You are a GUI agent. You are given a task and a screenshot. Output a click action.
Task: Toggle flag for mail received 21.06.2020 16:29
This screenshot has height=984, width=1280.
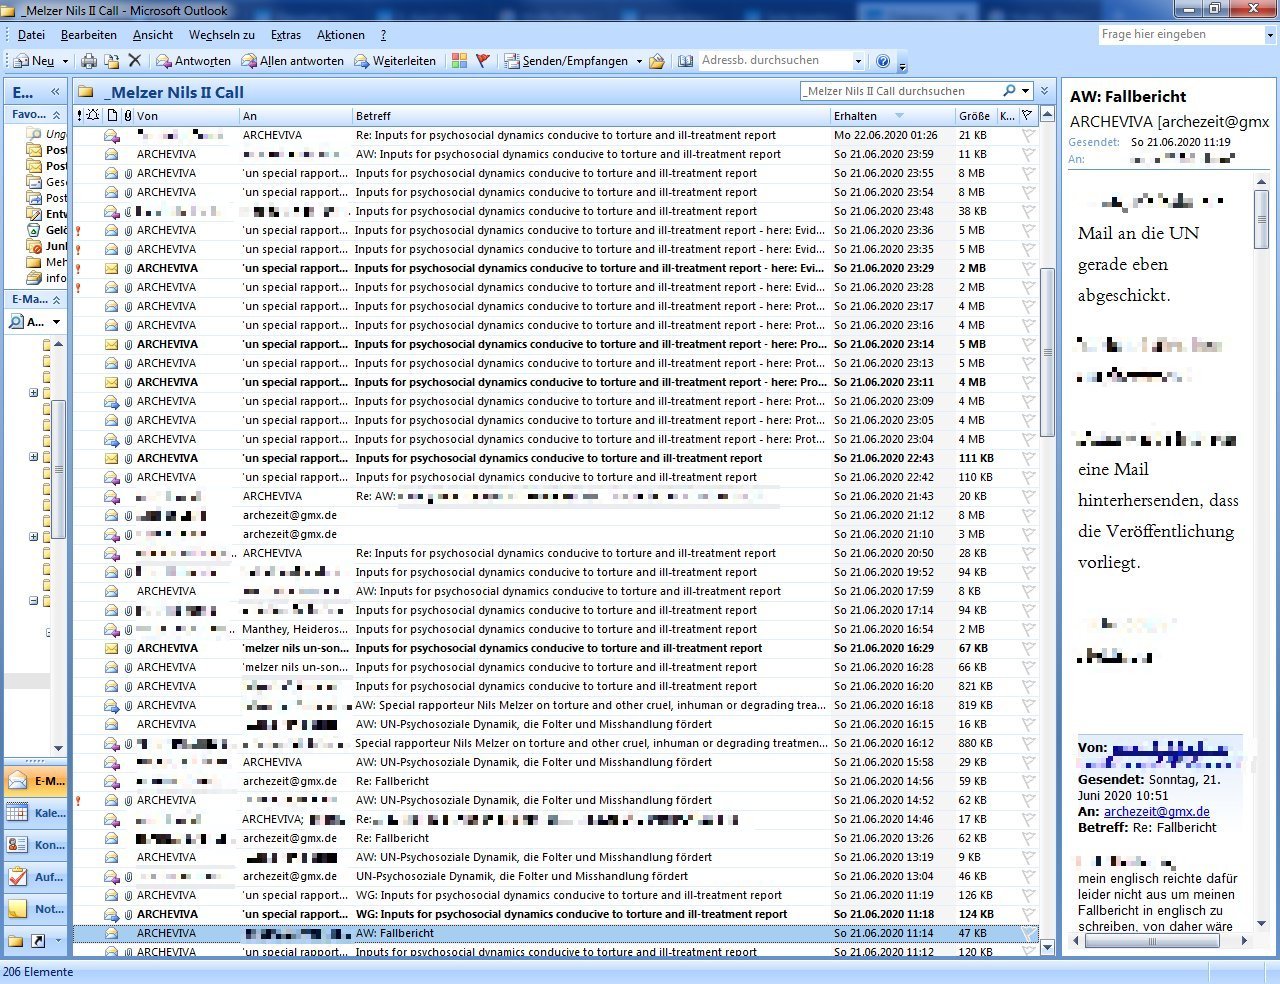click(x=1028, y=648)
